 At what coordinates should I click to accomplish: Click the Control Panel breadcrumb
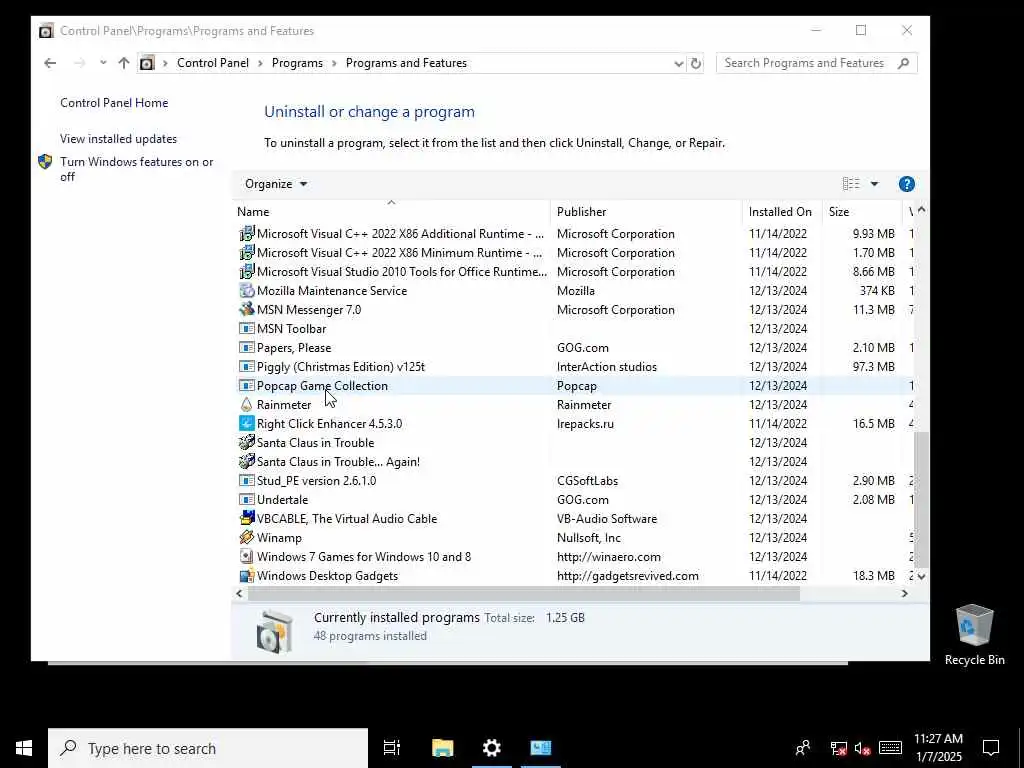point(213,63)
